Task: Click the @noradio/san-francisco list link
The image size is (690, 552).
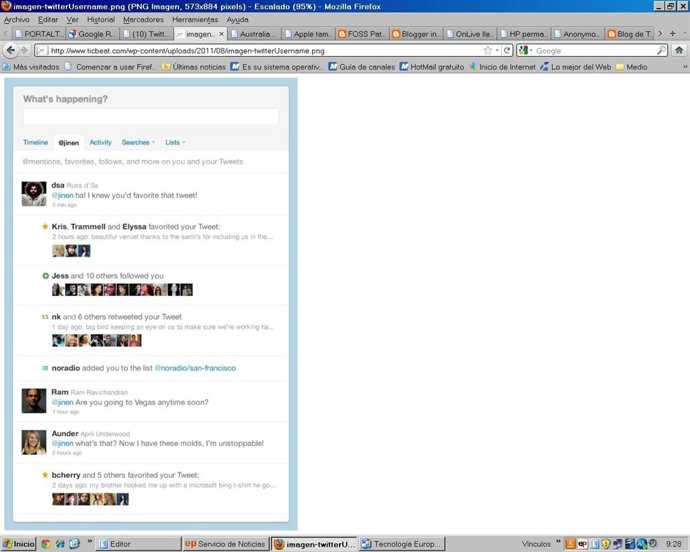Action: [195, 368]
